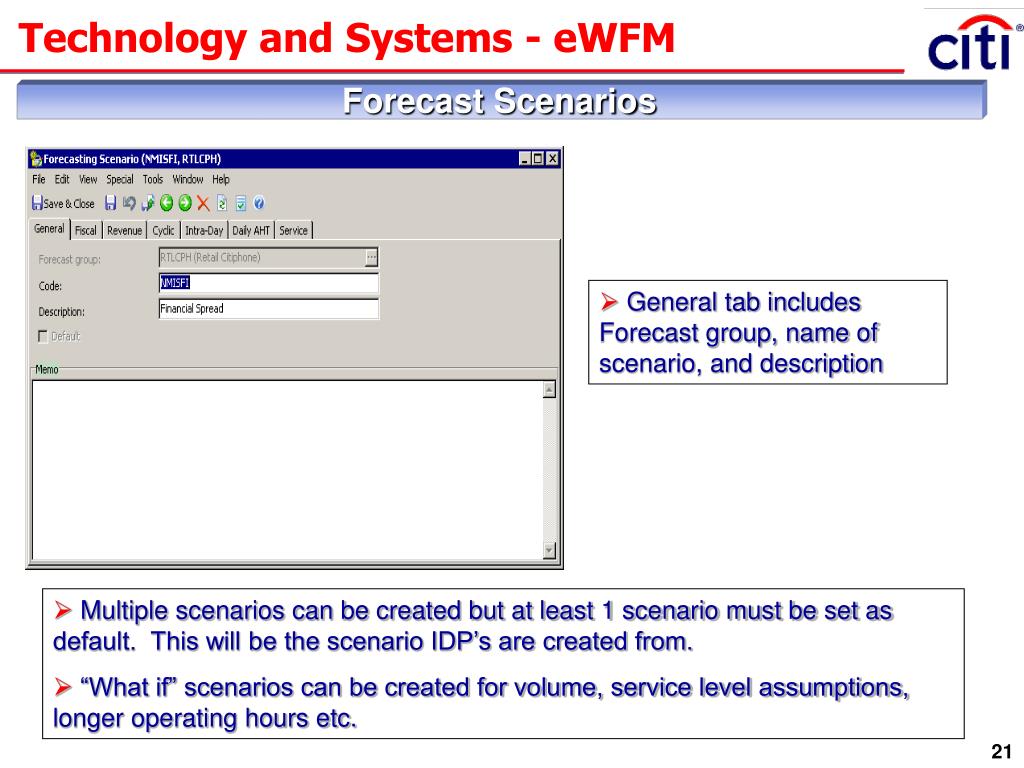This screenshot has width=1024, height=768.
Task: Switch to the Revenue tab
Action: [124, 231]
